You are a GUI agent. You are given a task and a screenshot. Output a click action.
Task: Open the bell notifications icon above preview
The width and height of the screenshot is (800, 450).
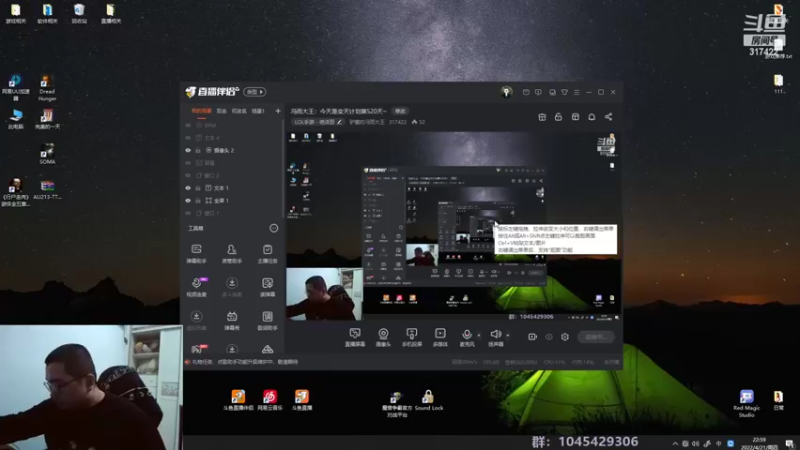591,117
